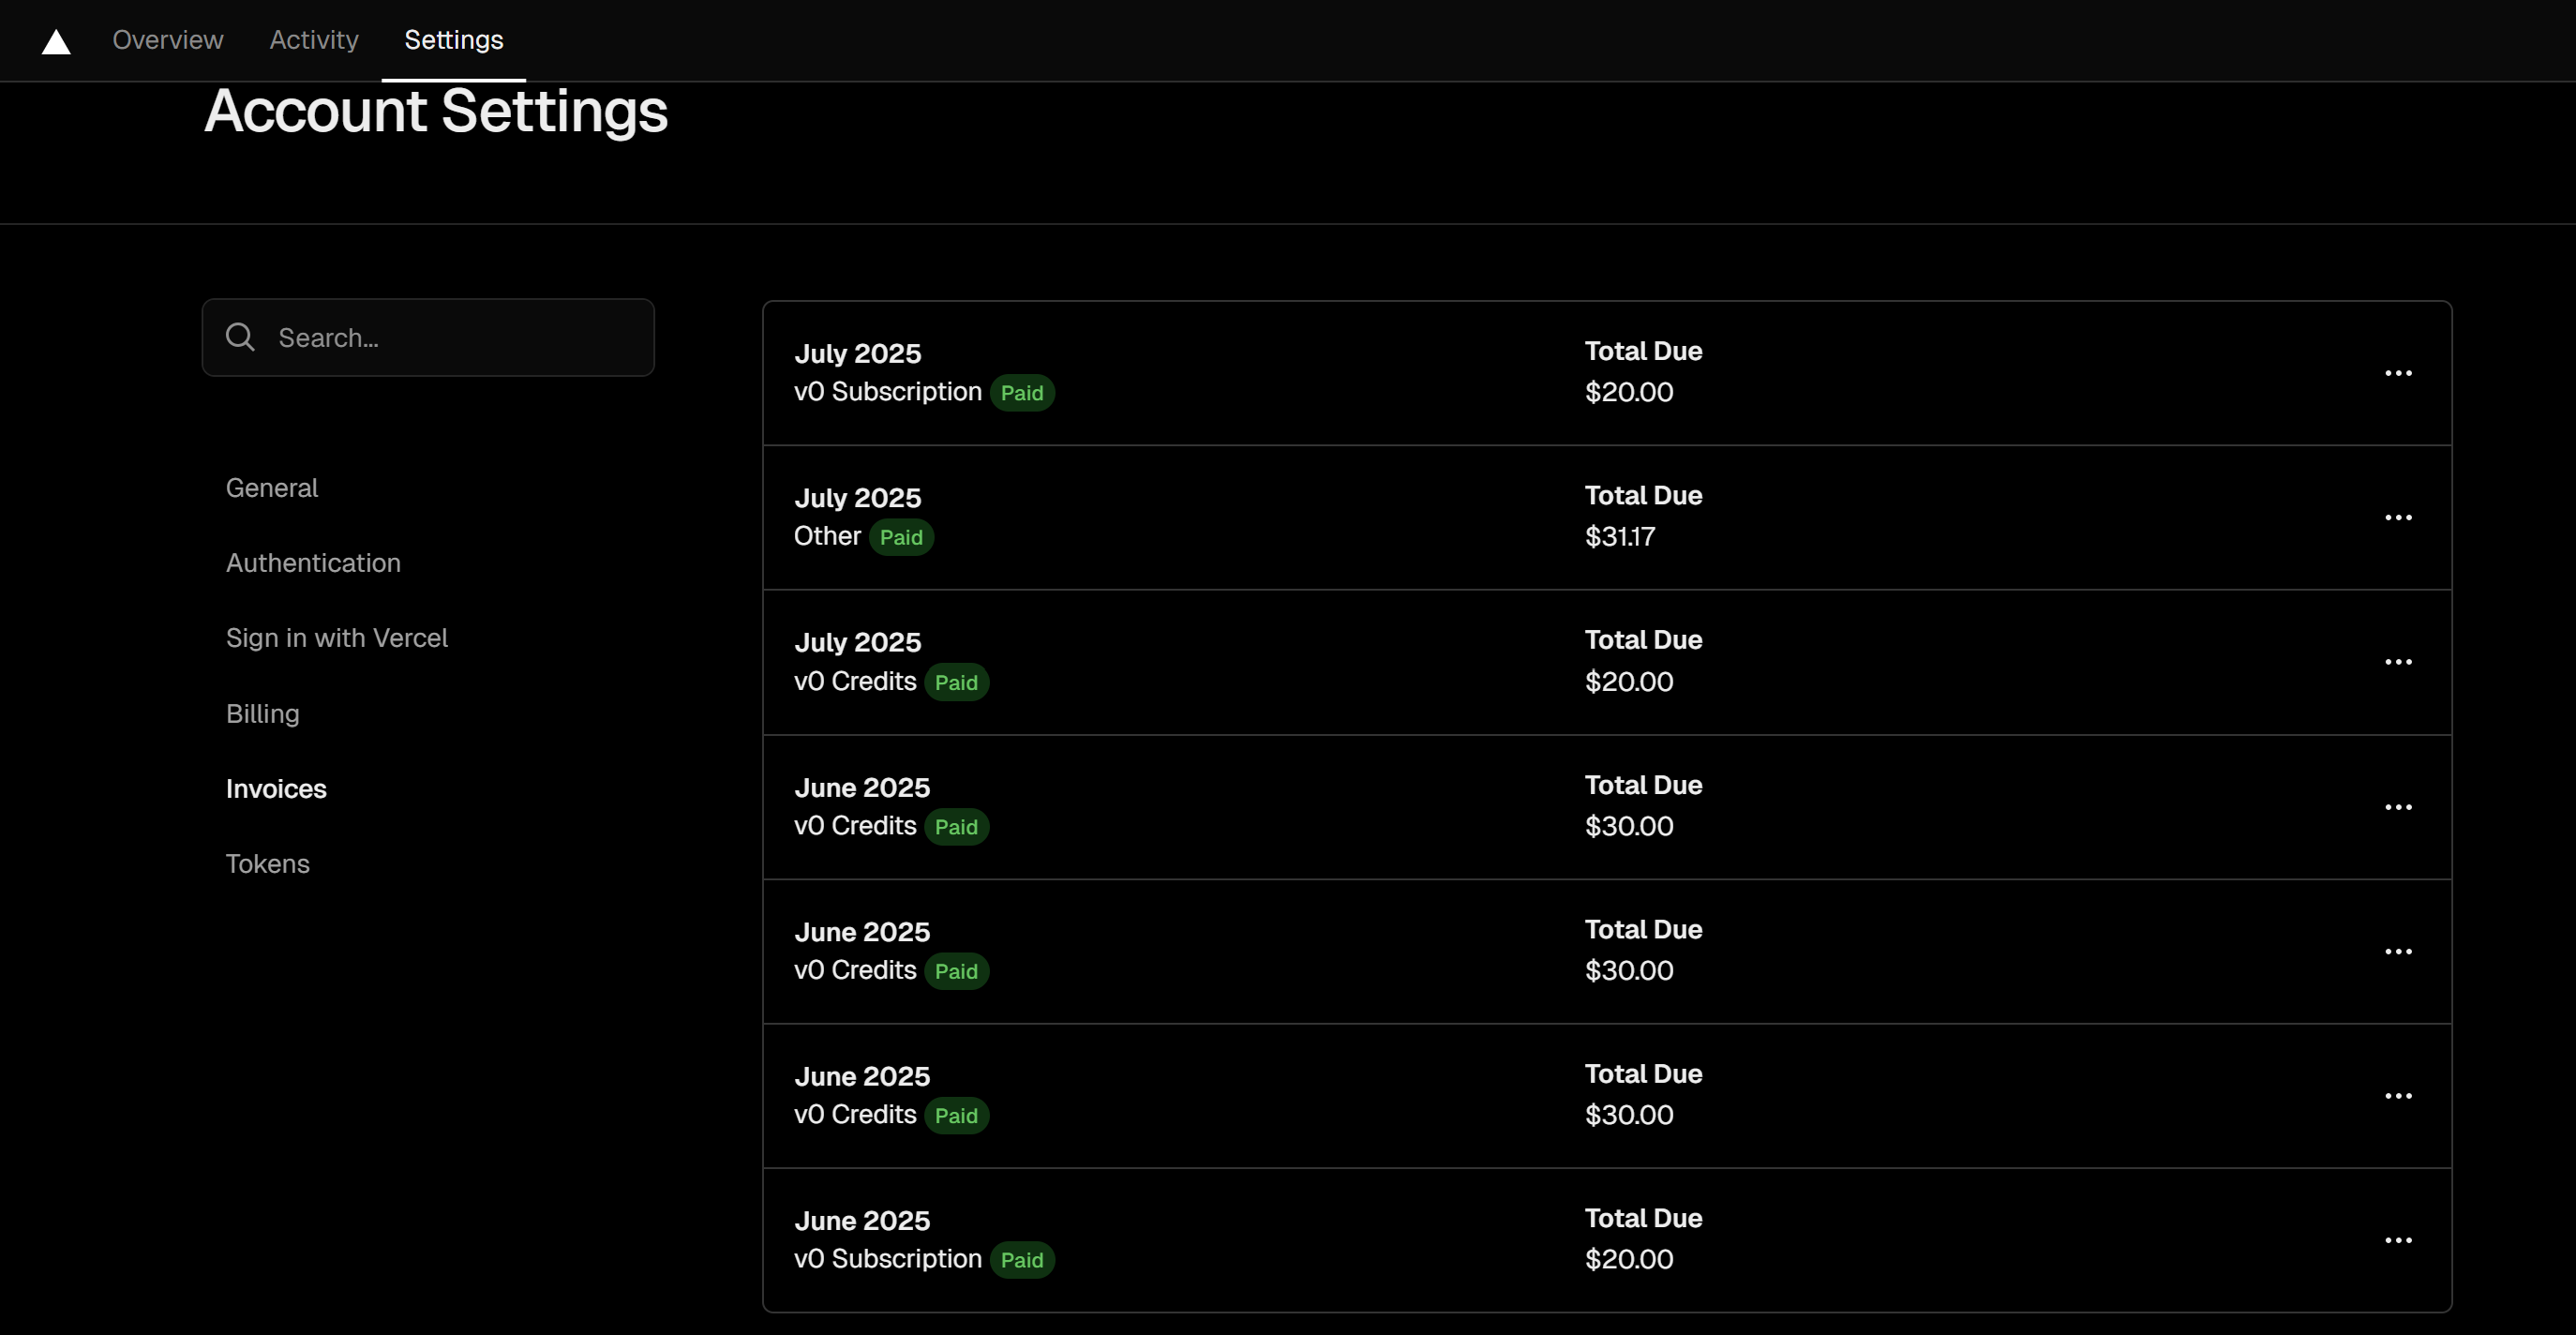
Task: Open three-dot menu for July Other invoice
Action: click(x=2397, y=518)
